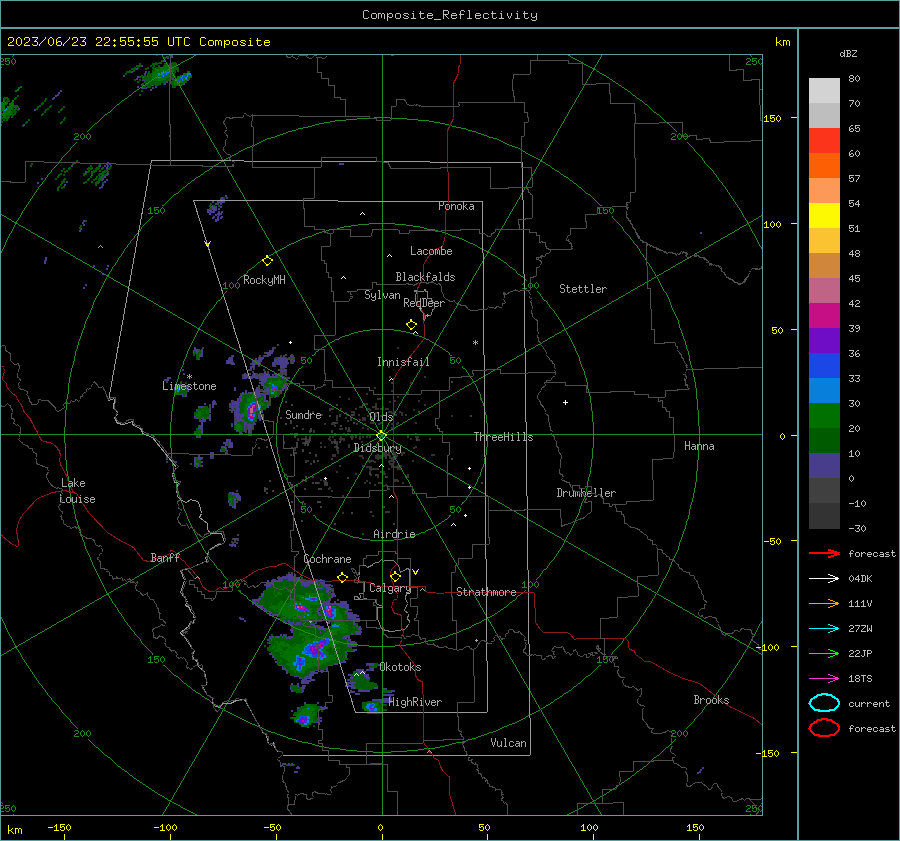Click the green 22JP arrow legend icon

(x=824, y=653)
